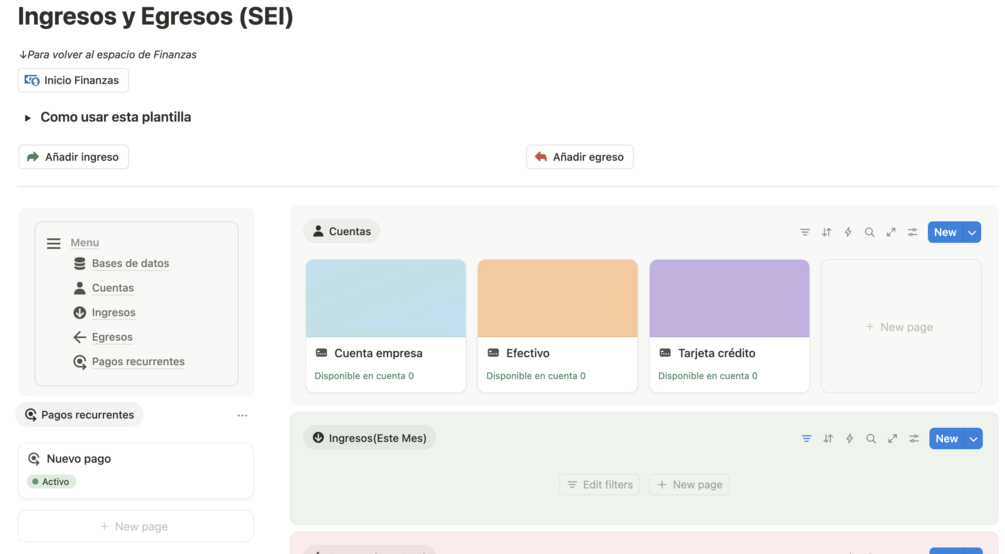Click the filter icon in Cuentas toolbar

coord(805,232)
